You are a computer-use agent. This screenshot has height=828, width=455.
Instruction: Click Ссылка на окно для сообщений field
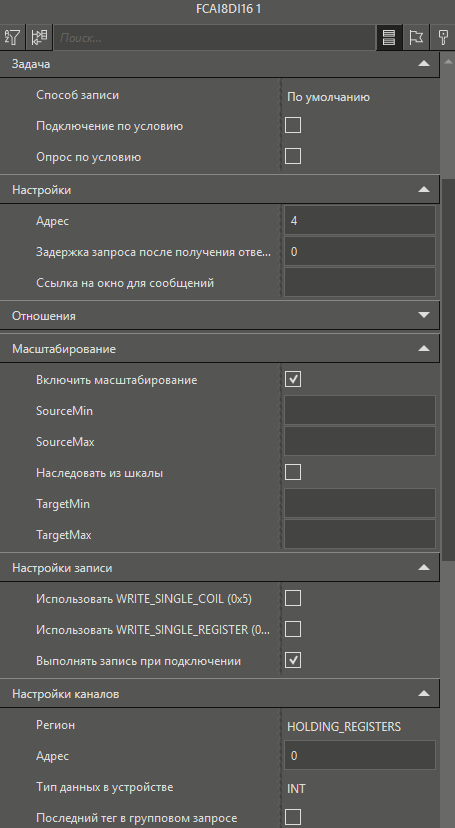click(360, 283)
